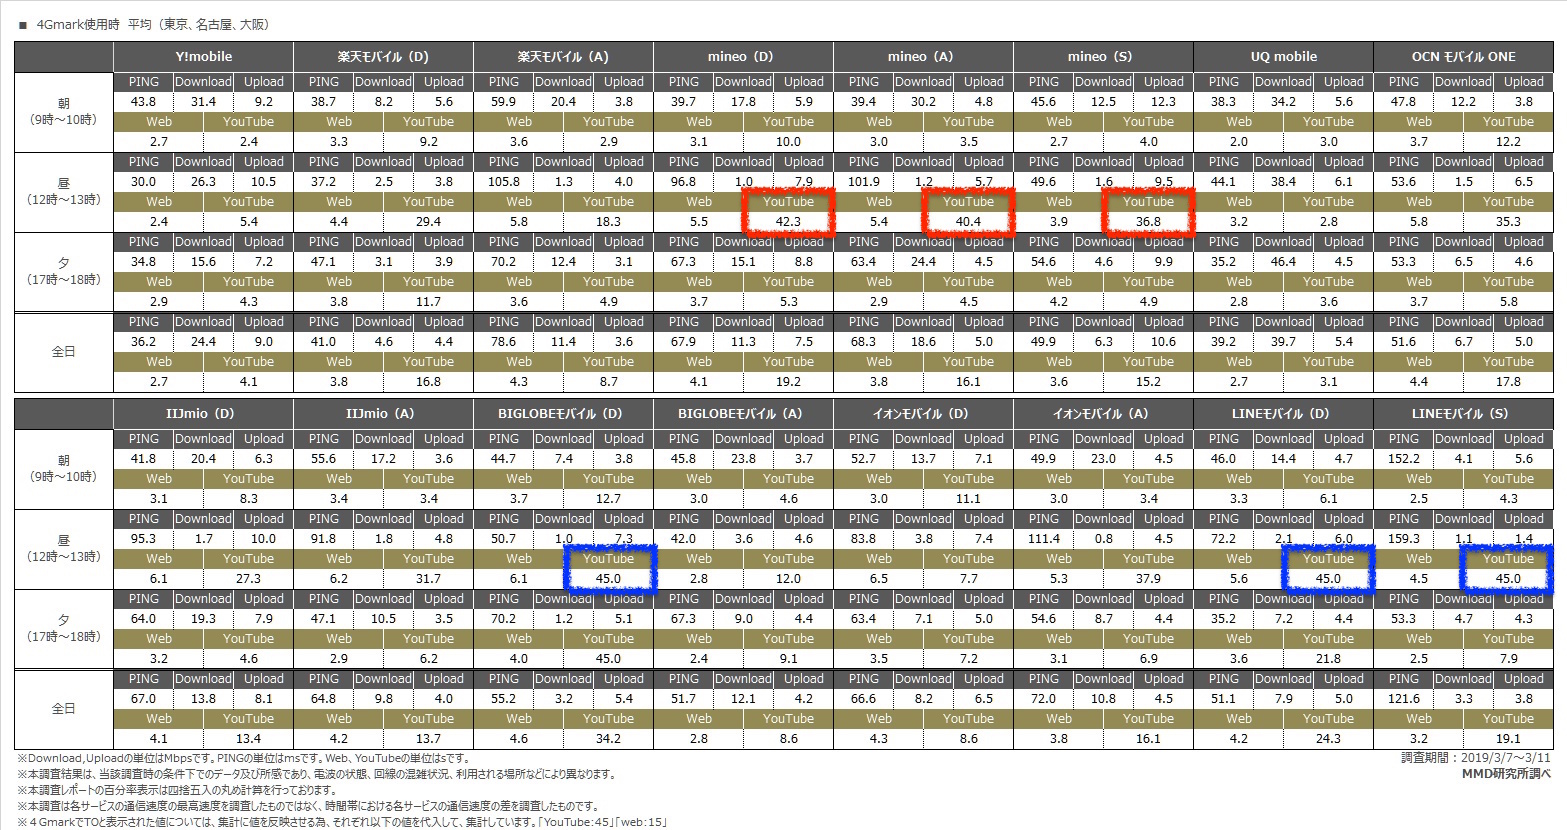The width and height of the screenshot is (1567, 830).
Task: Select the 36.8 YouTube value under mineo（S）
Action: click(1148, 222)
